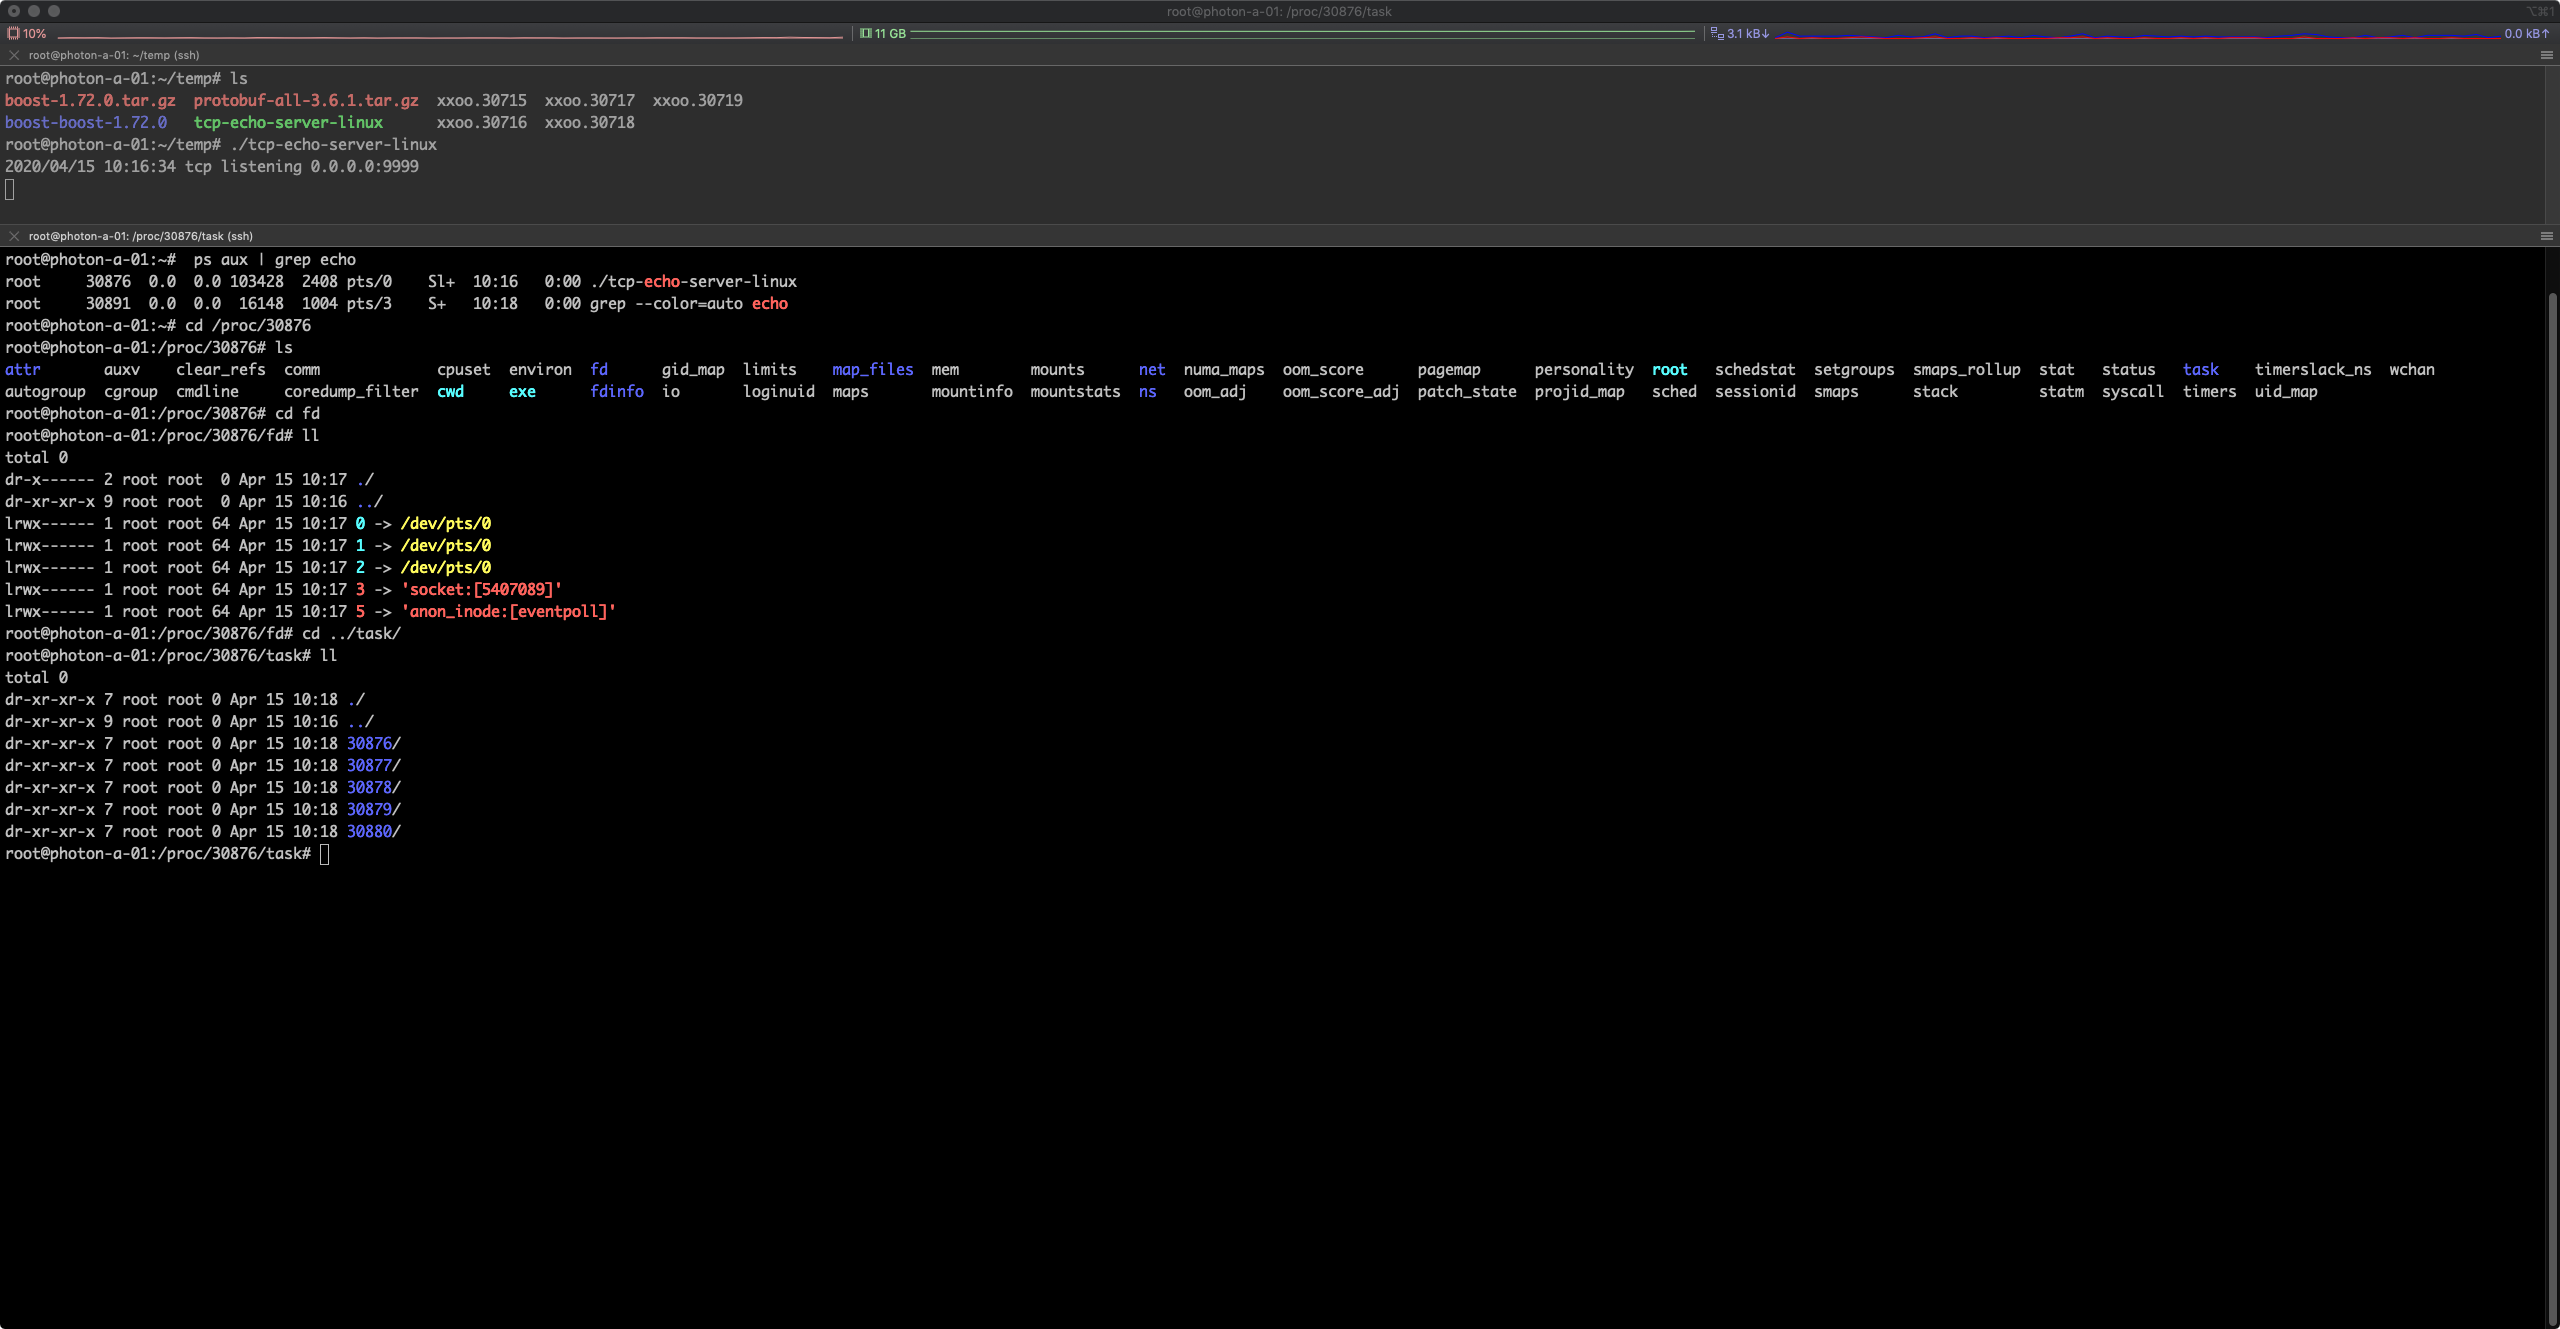2560x1329 pixels.
Task: Click the attr directory entry
Action: click(x=22, y=369)
